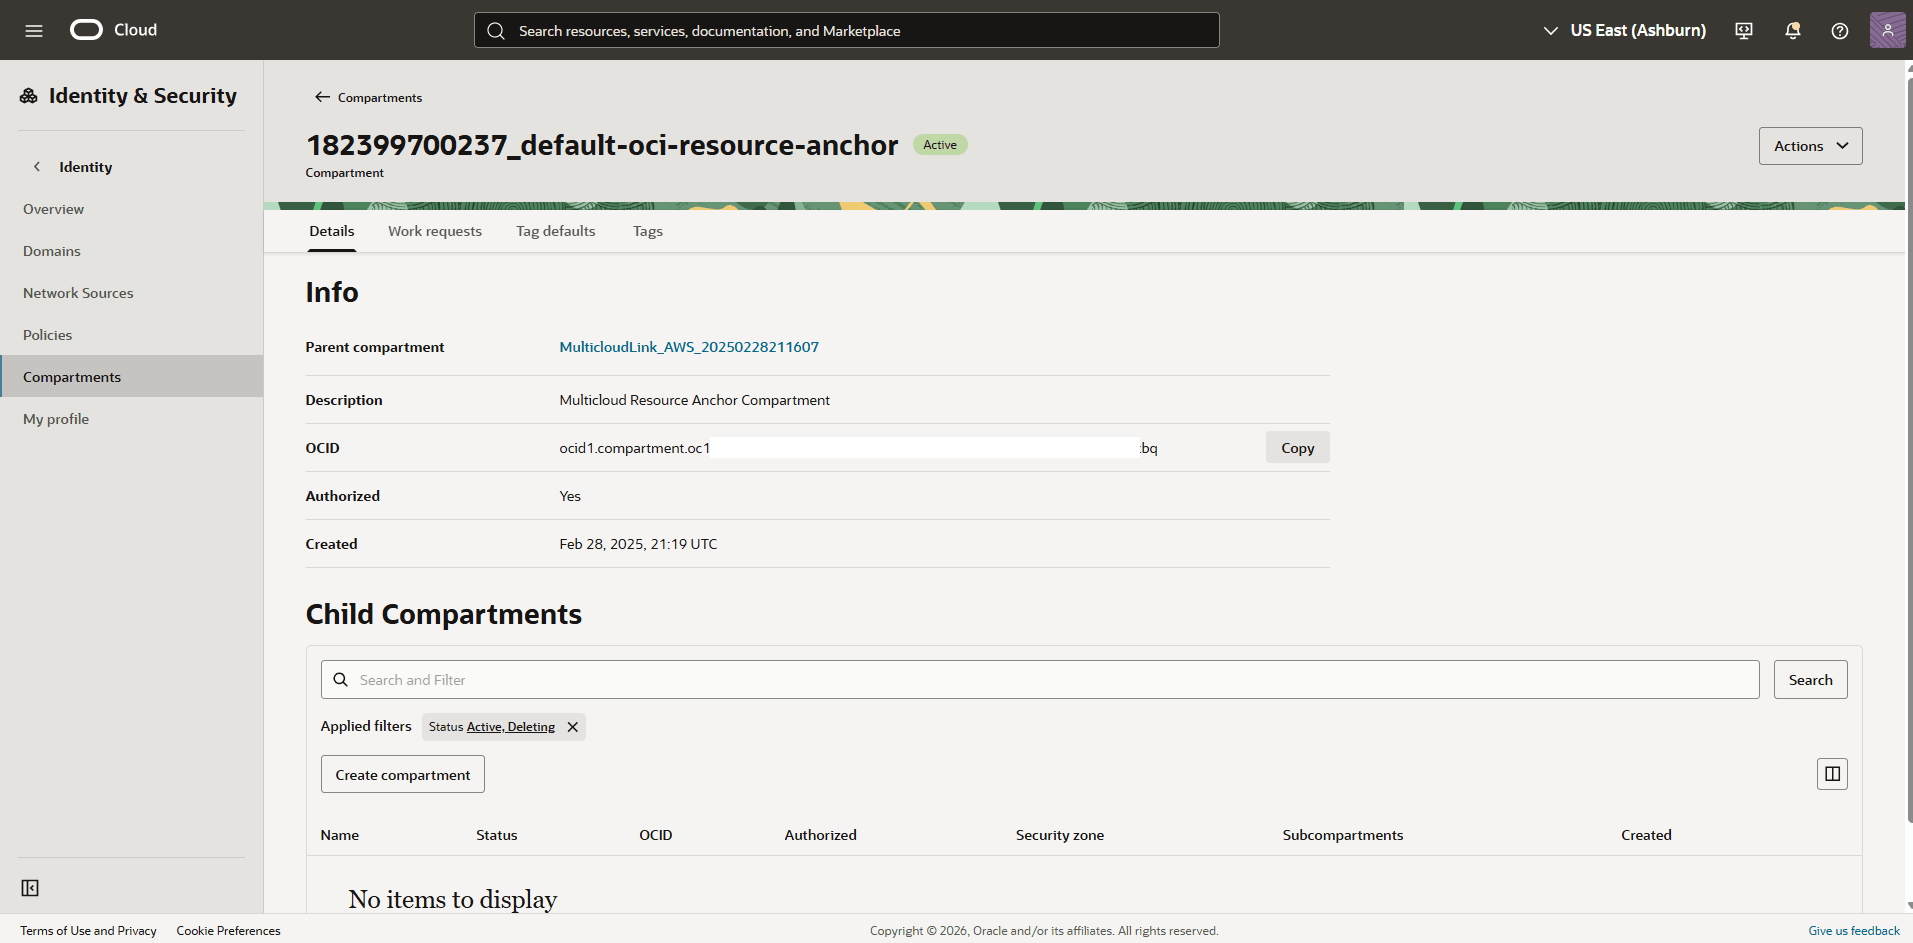
Task: Click the OCID column header
Action: 656,835
